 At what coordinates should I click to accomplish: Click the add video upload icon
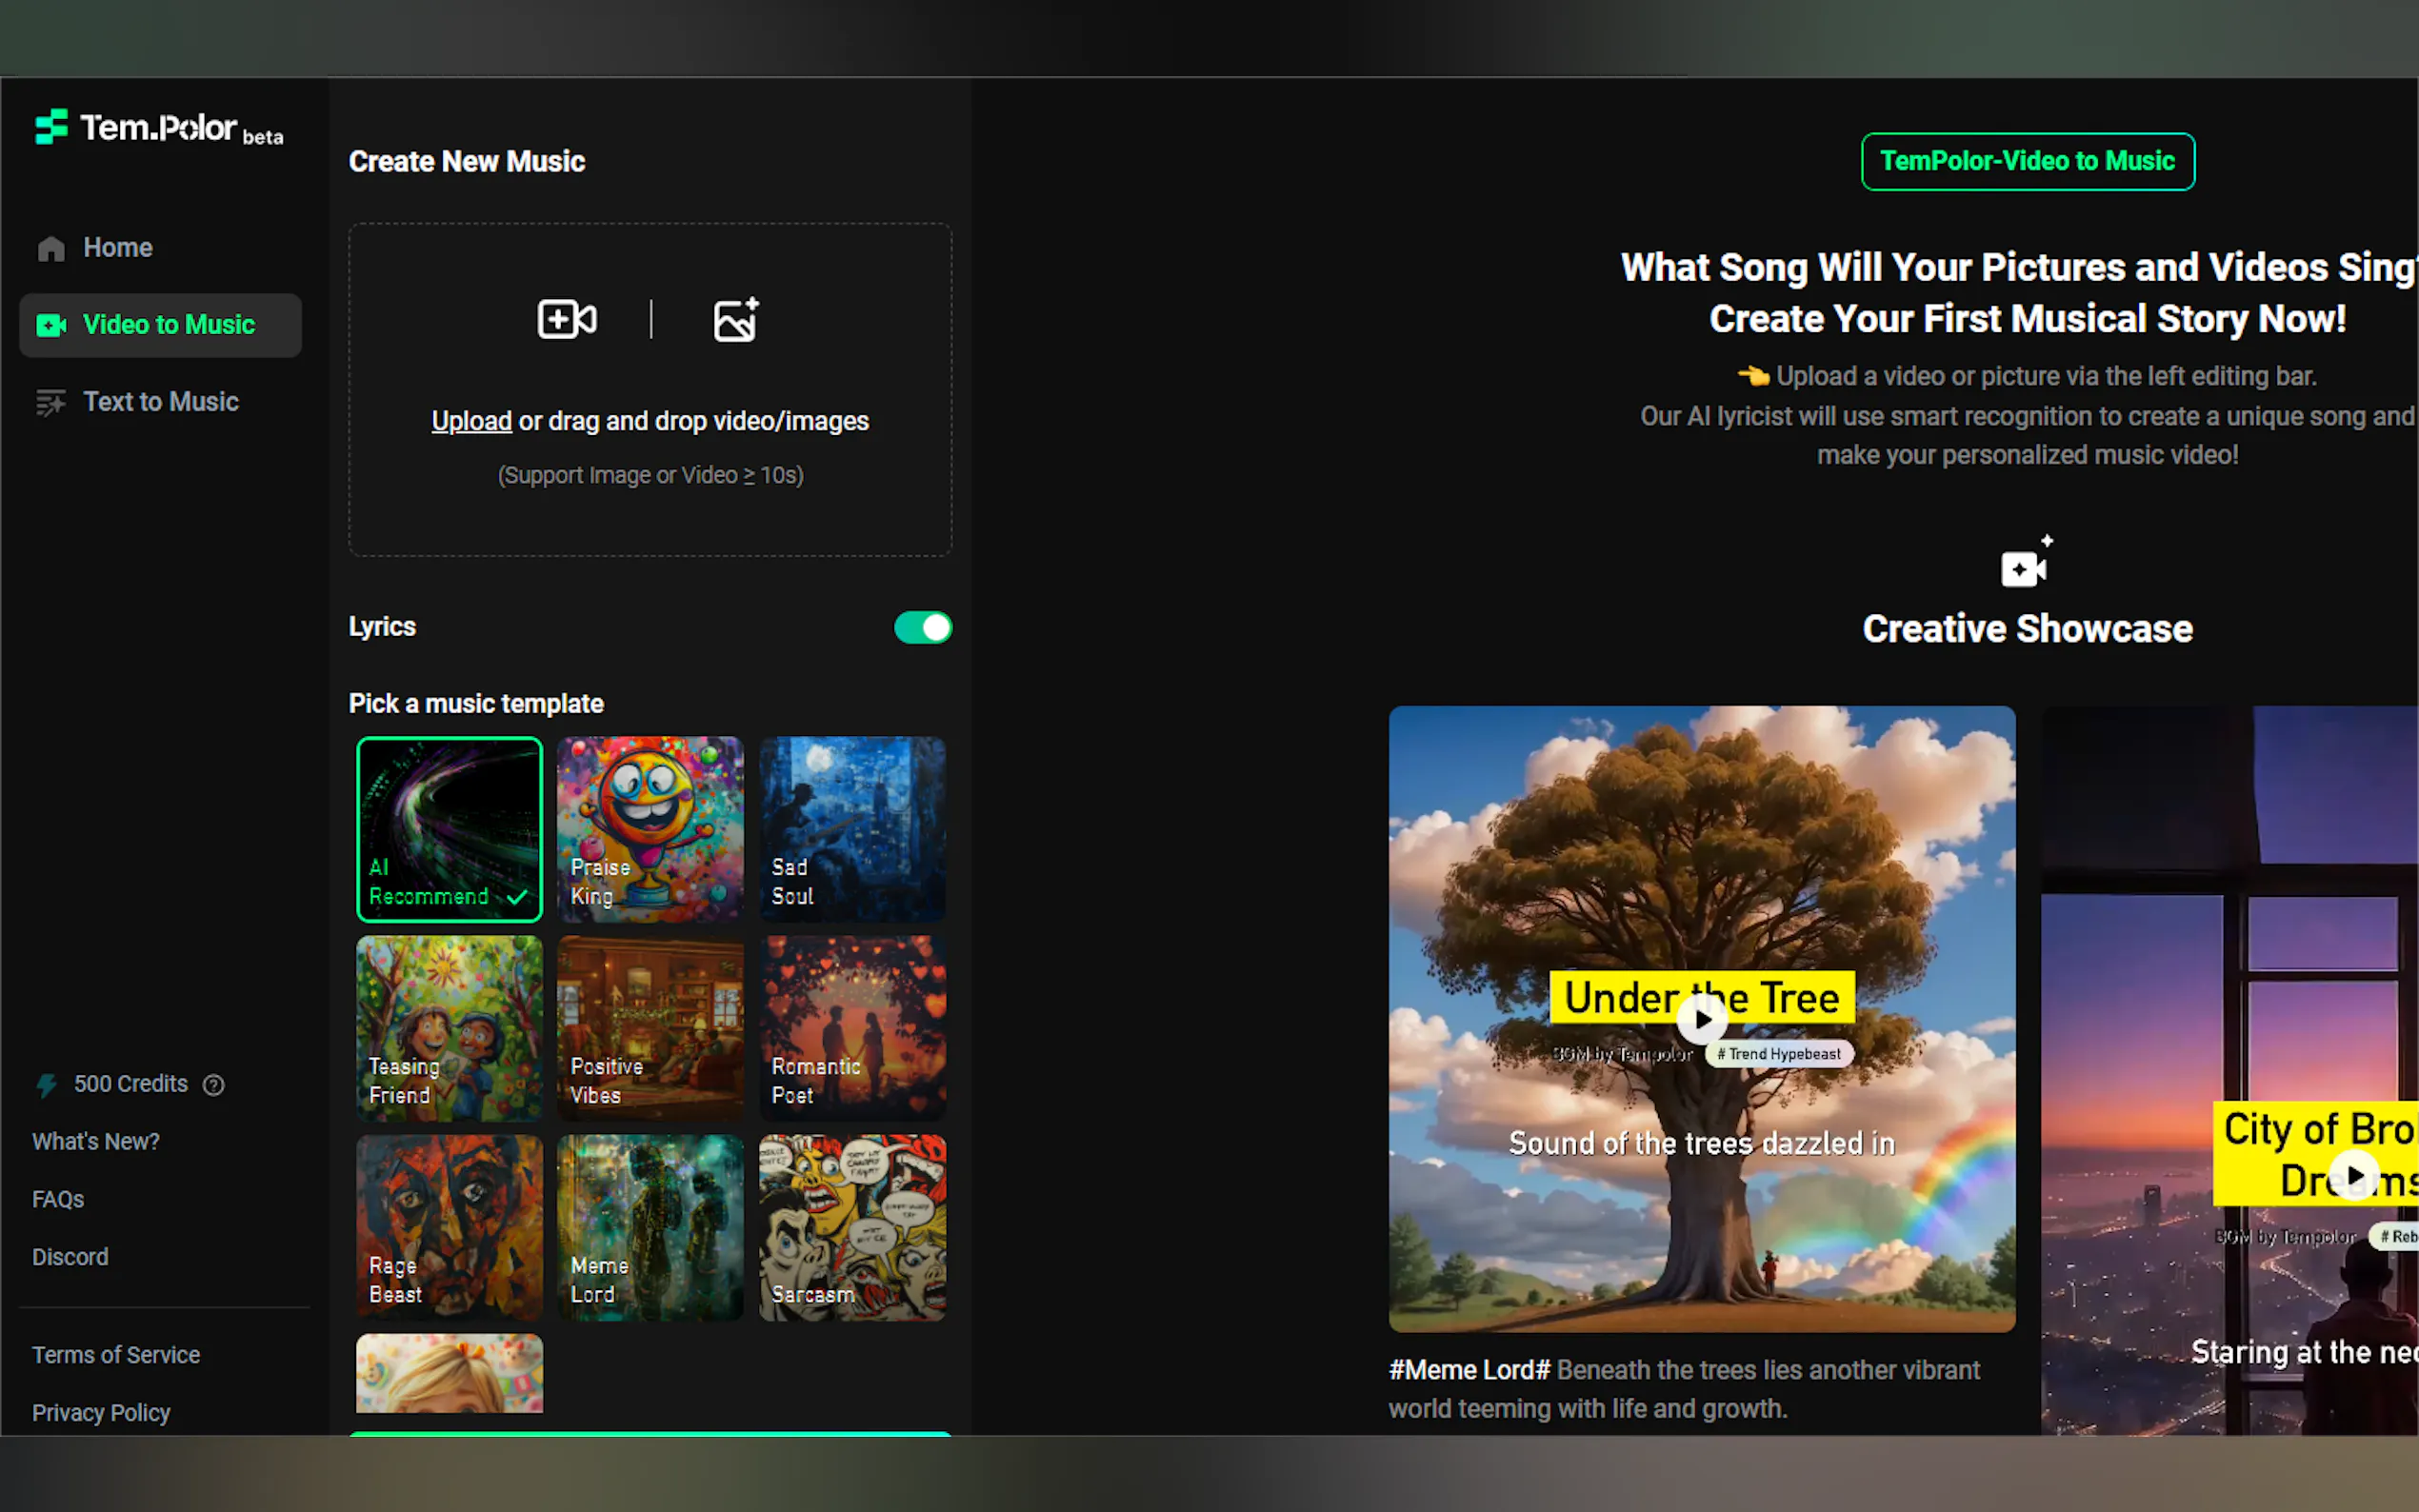click(x=566, y=319)
